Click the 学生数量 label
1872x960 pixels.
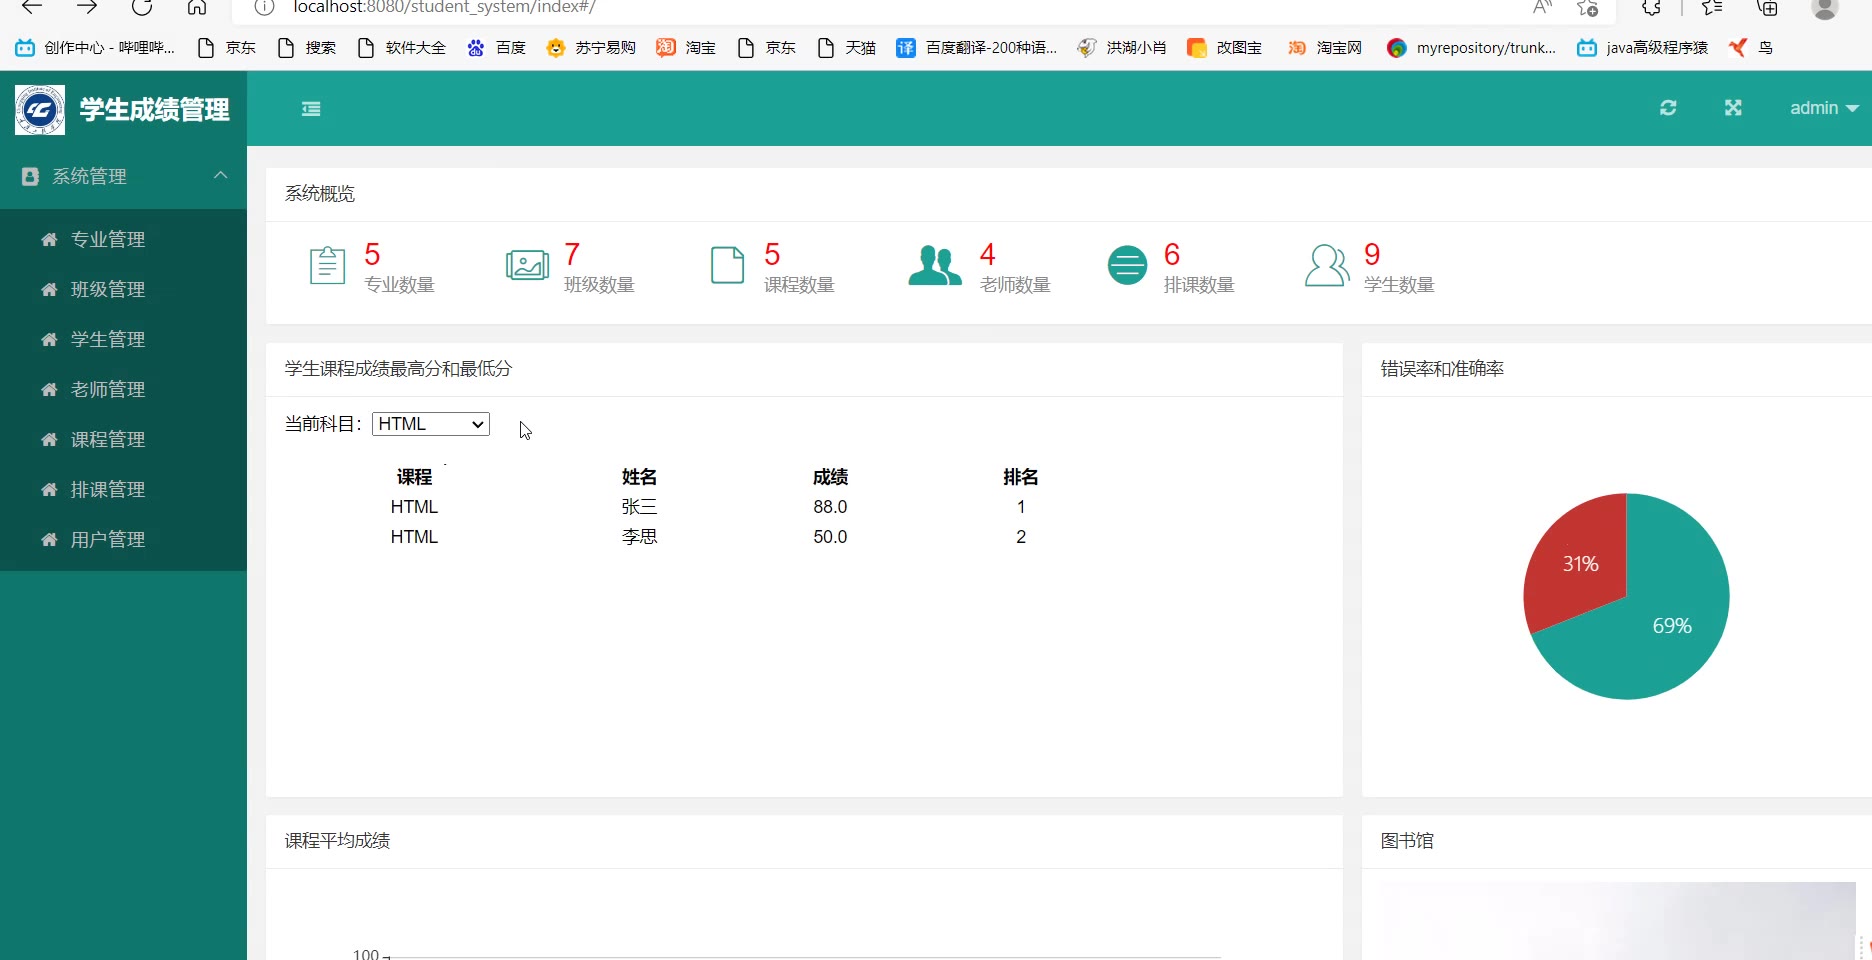tap(1399, 285)
